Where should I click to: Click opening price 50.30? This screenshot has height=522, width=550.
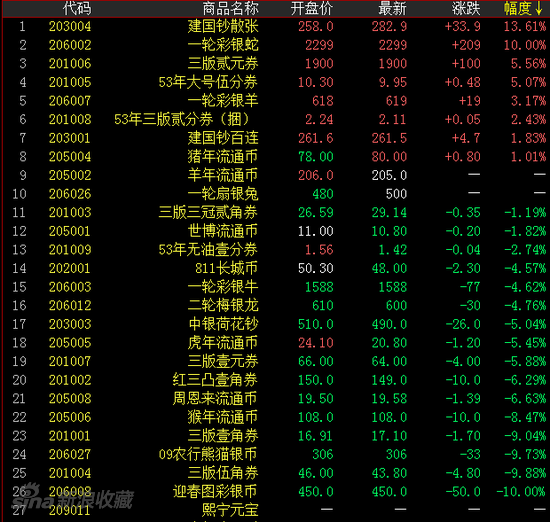click(x=316, y=269)
